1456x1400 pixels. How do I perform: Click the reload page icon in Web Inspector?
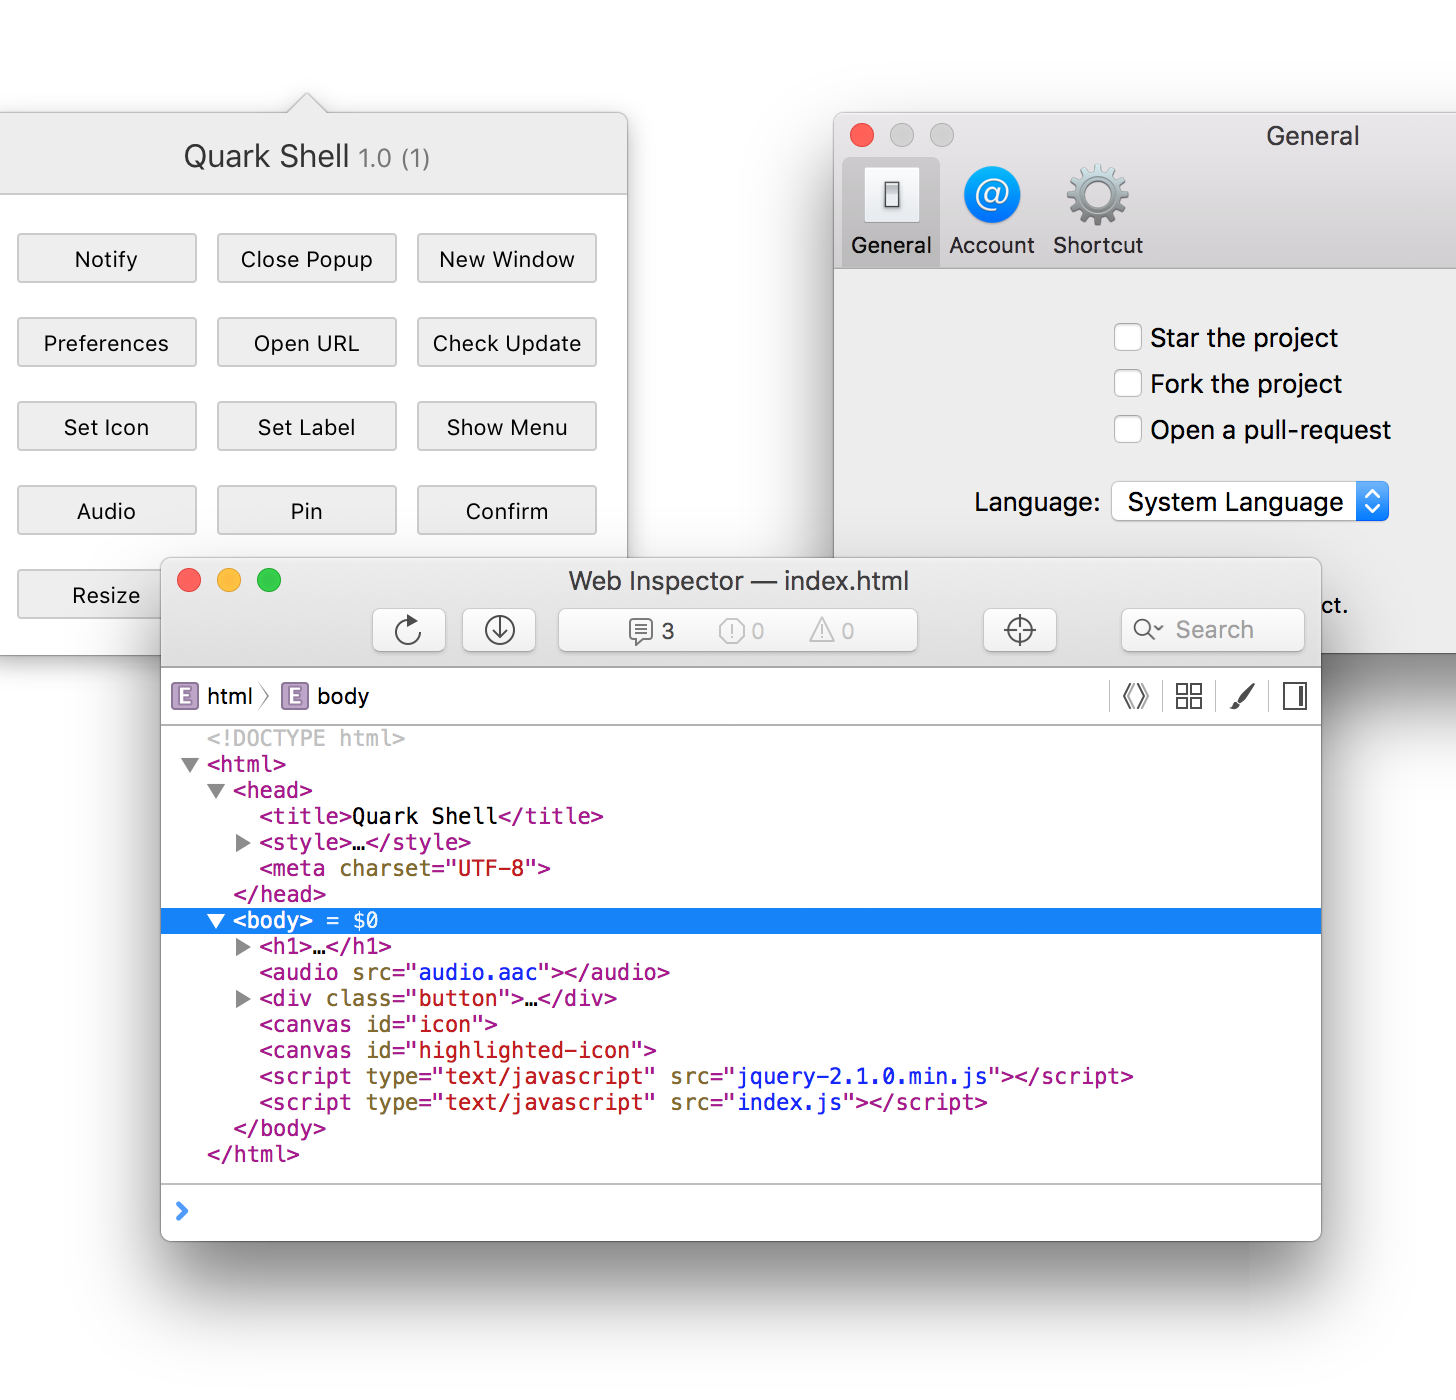(408, 630)
